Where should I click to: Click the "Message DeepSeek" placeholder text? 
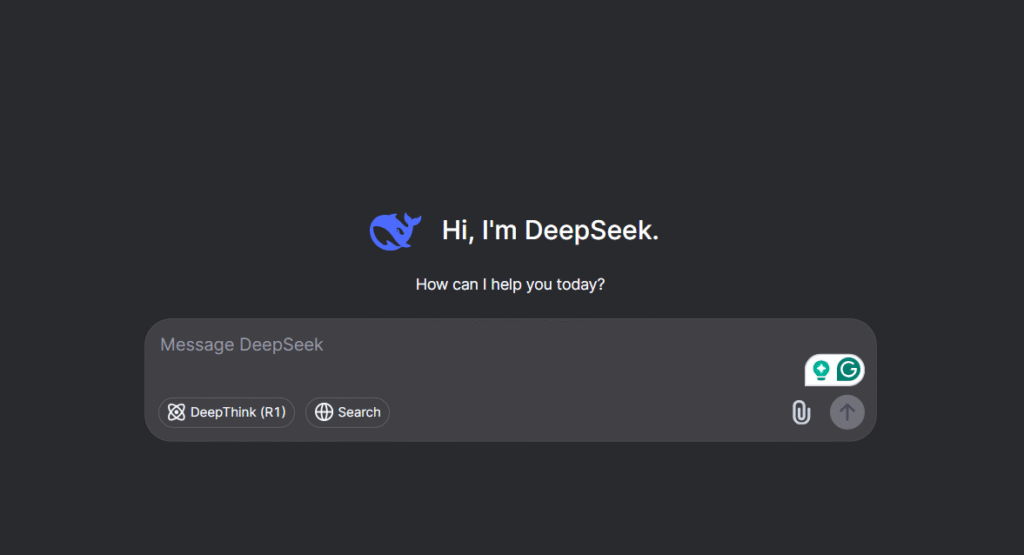pyautogui.click(x=242, y=345)
